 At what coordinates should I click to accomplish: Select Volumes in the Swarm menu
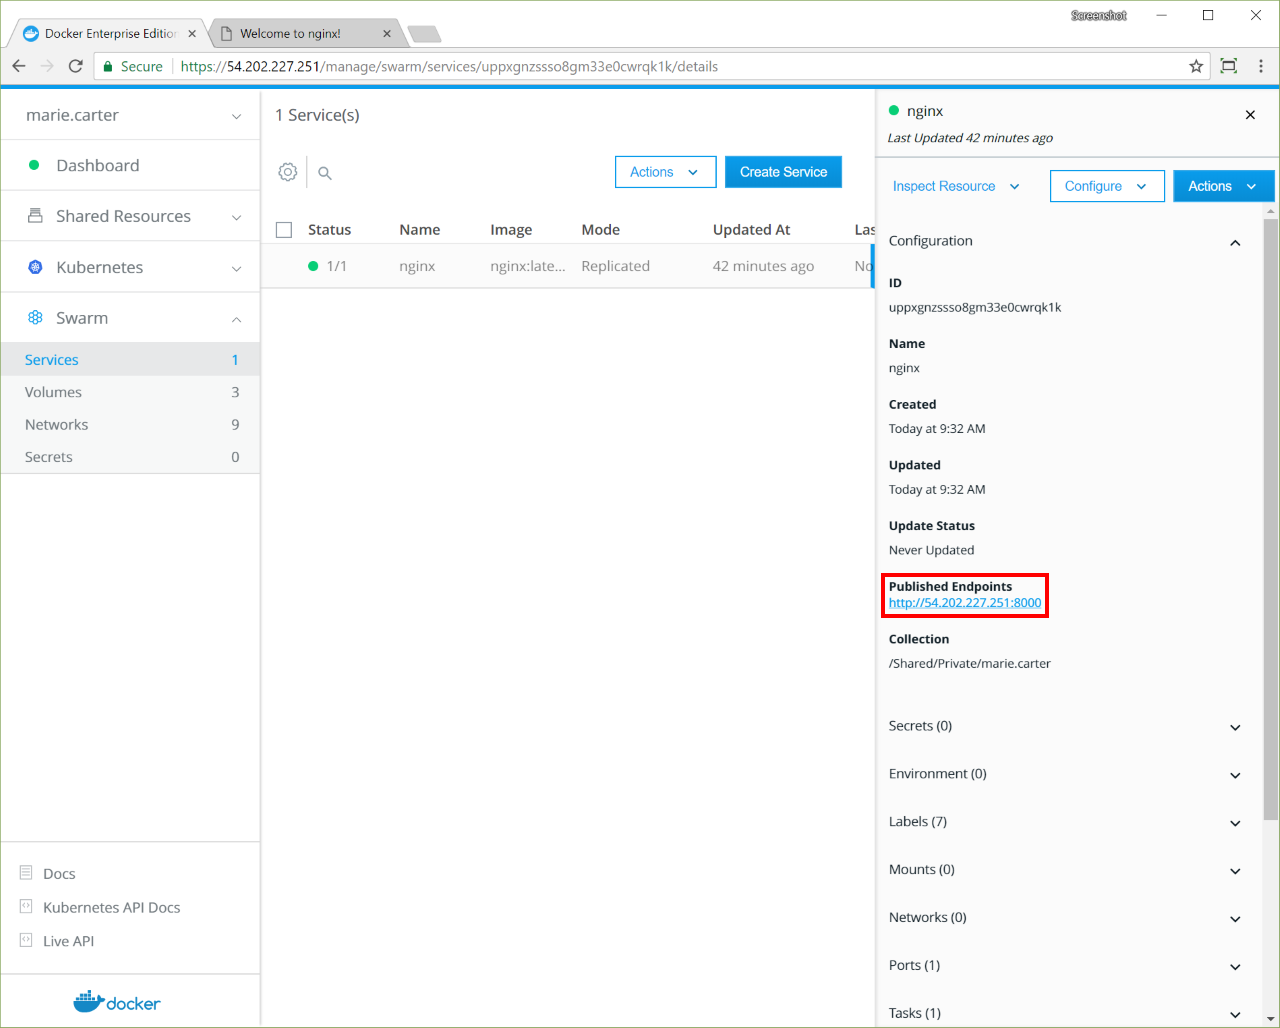pos(54,392)
